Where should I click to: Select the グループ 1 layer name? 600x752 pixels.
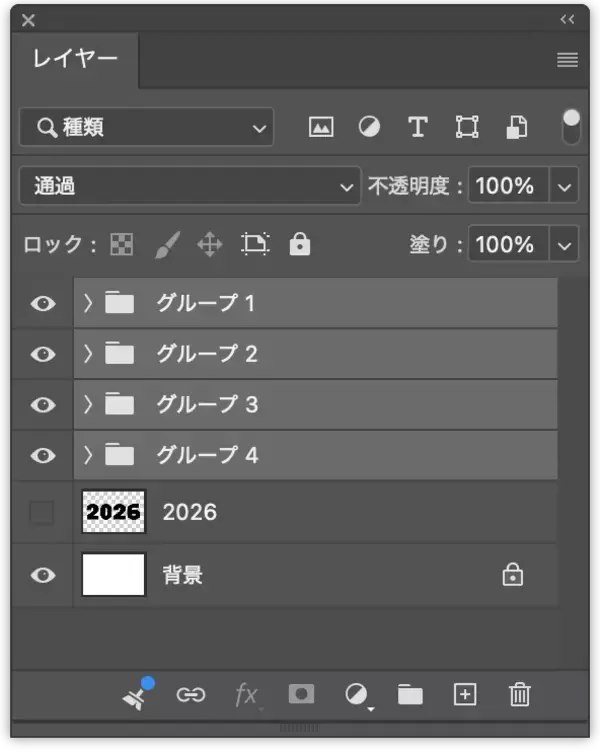click(206, 303)
